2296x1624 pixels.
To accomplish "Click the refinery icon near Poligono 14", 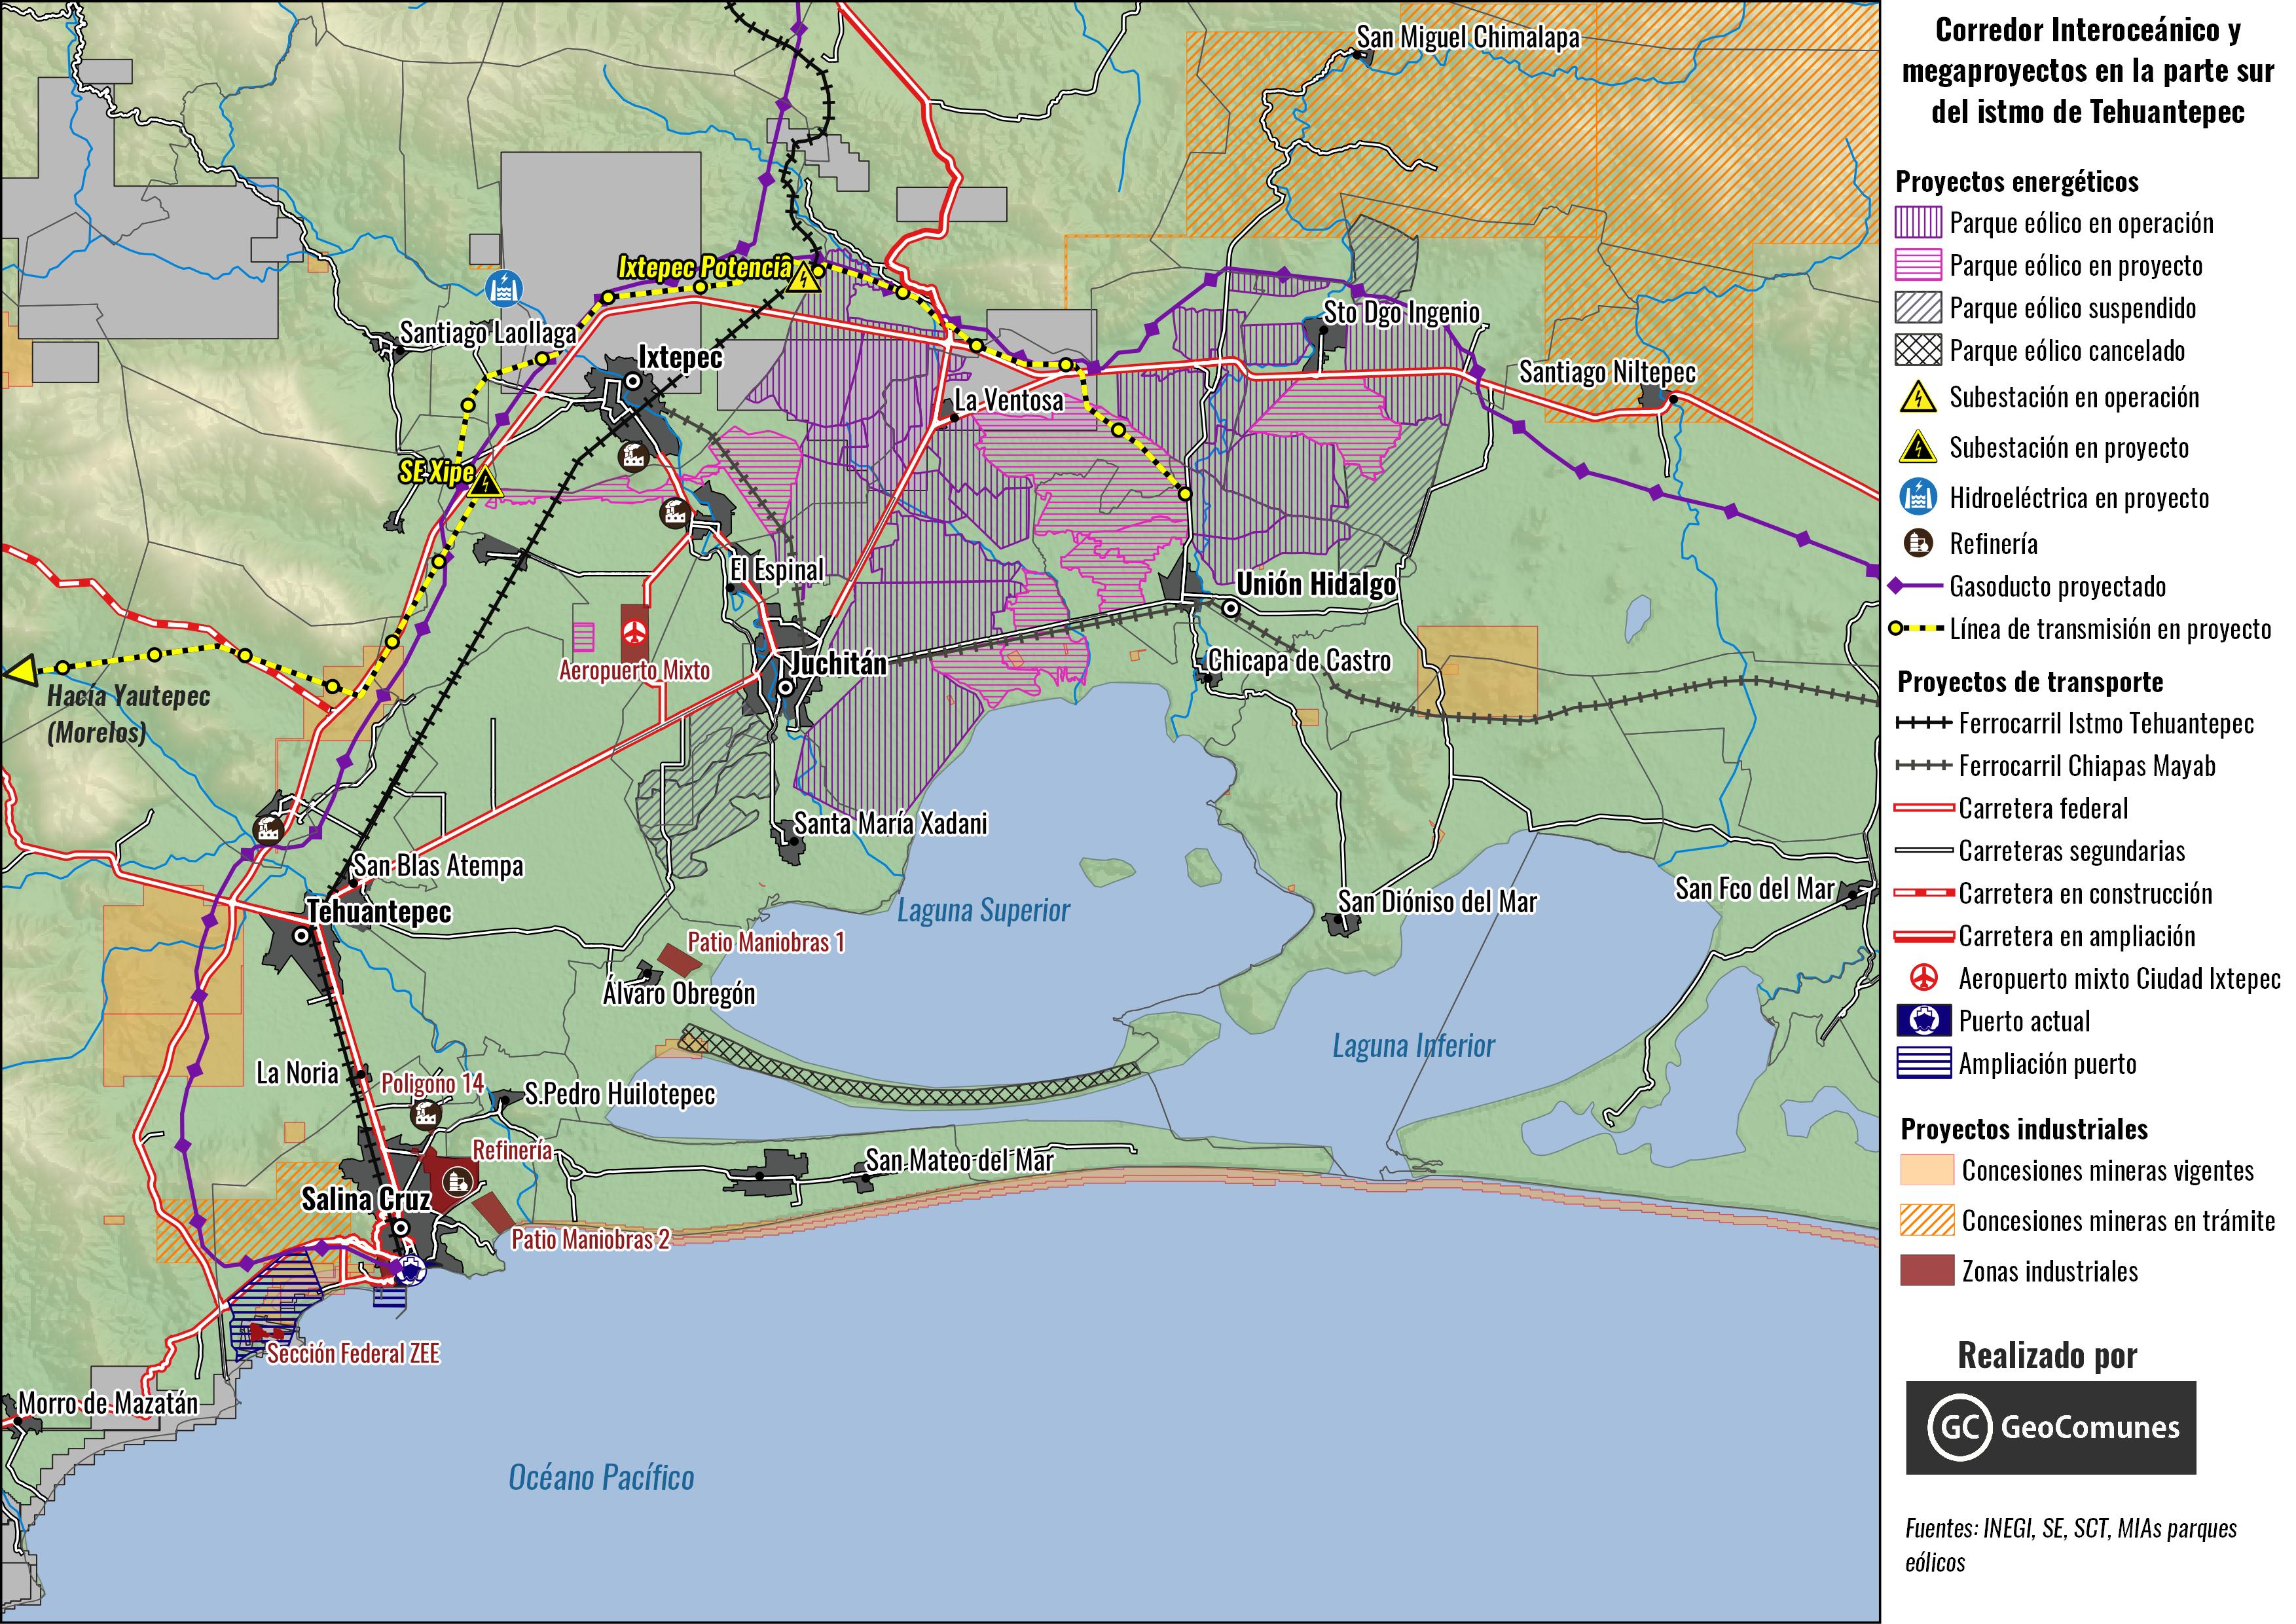I will 426,1114.
